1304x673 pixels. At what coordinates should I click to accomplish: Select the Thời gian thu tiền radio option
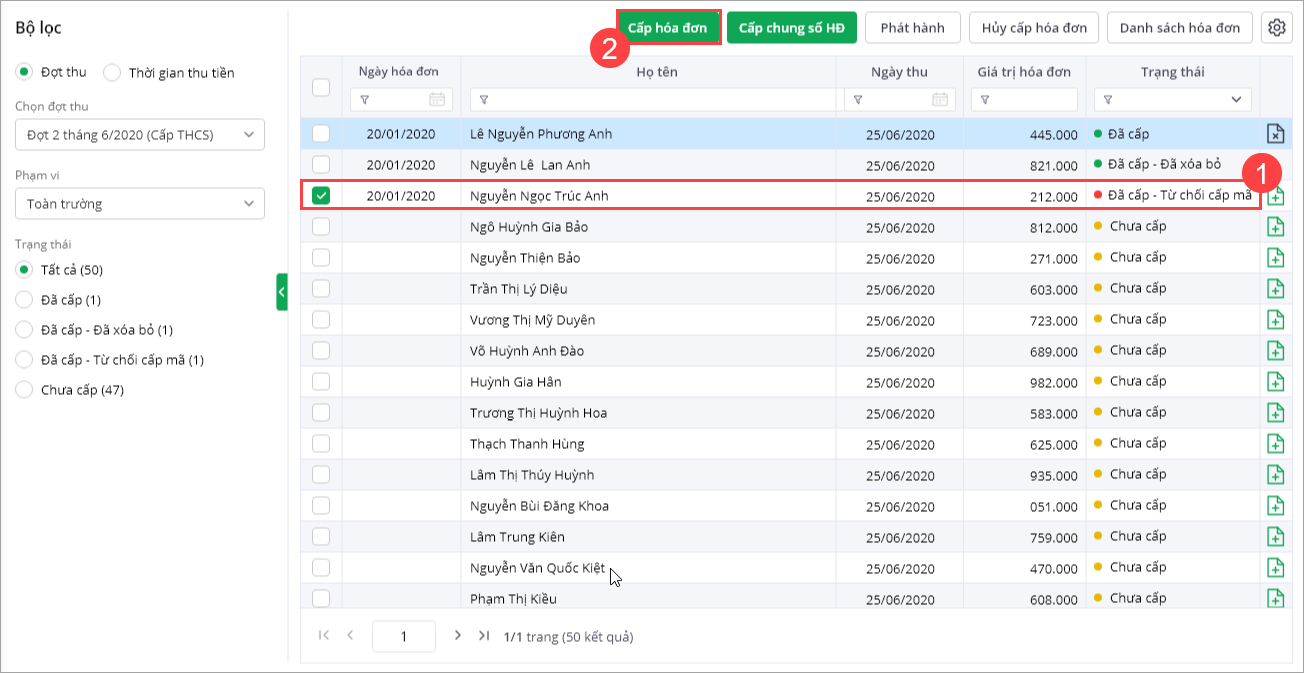[x=112, y=72]
